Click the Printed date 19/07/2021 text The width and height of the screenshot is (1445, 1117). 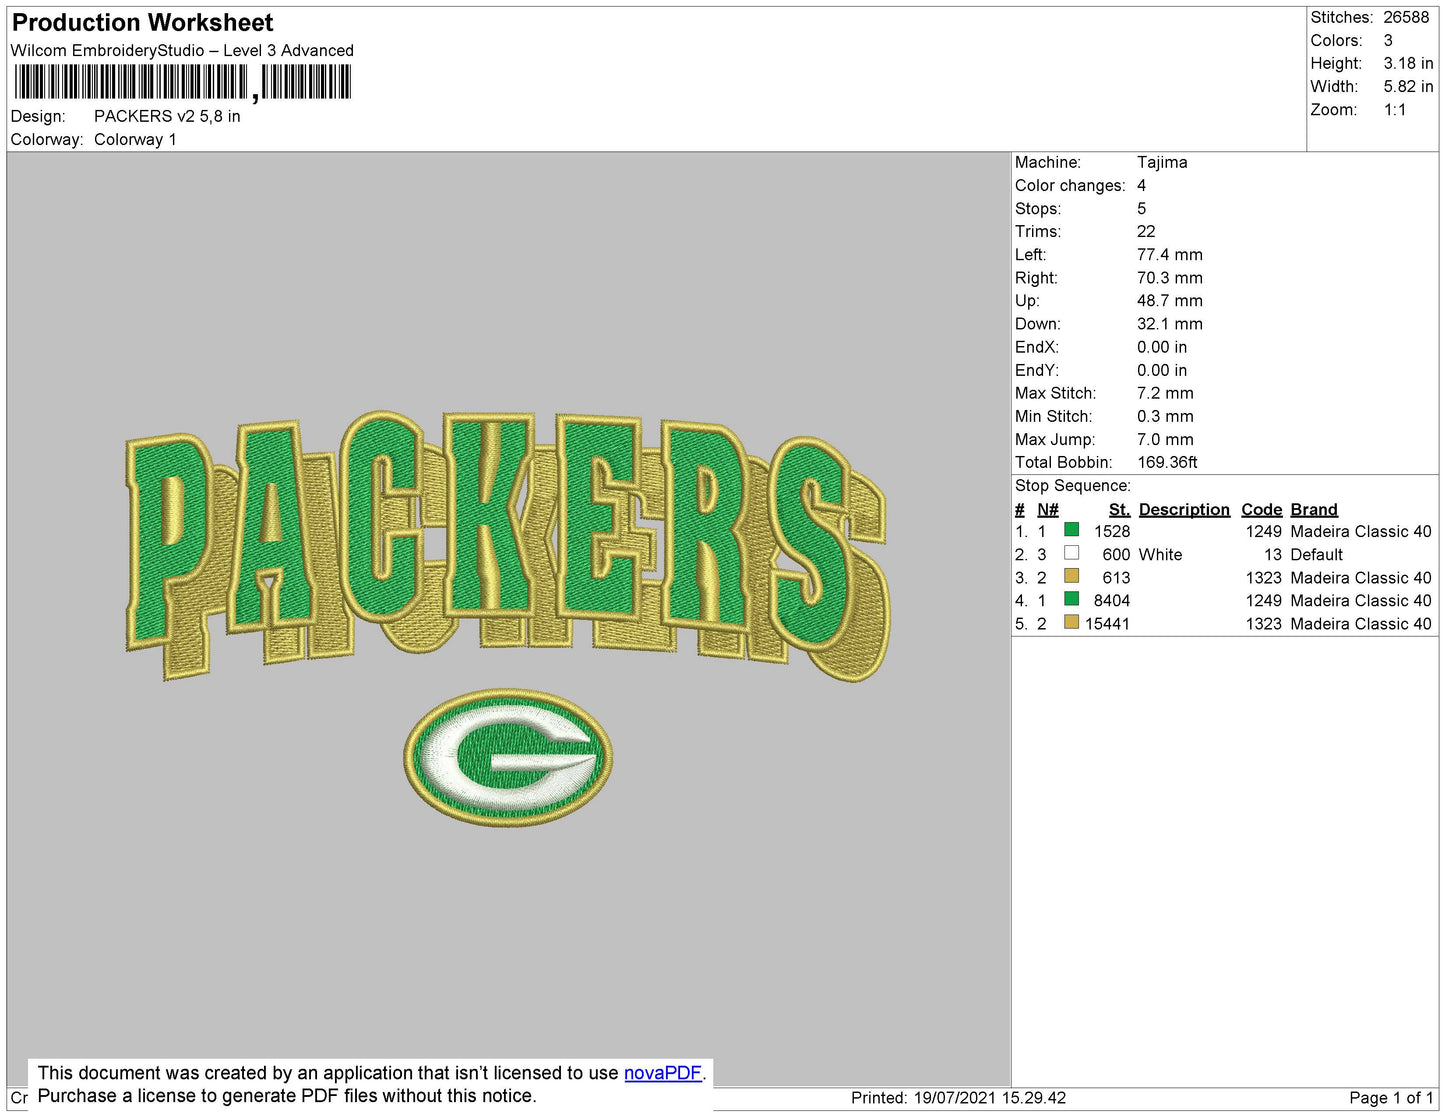pyautogui.click(x=958, y=1097)
